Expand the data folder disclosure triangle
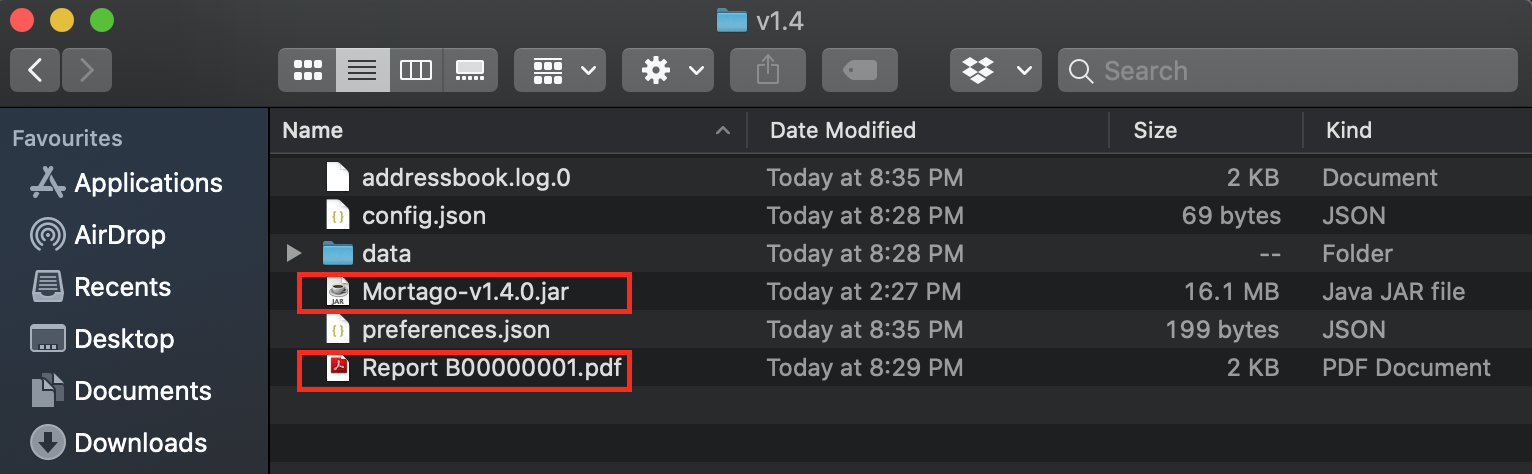The image size is (1532, 474). click(293, 254)
